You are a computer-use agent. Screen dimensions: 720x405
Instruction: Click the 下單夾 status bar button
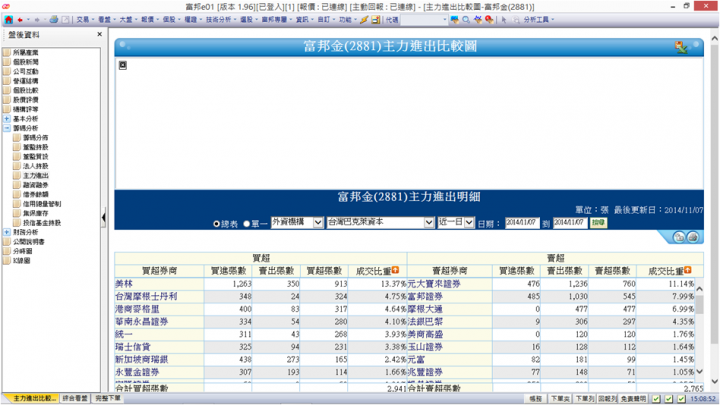(560, 399)
